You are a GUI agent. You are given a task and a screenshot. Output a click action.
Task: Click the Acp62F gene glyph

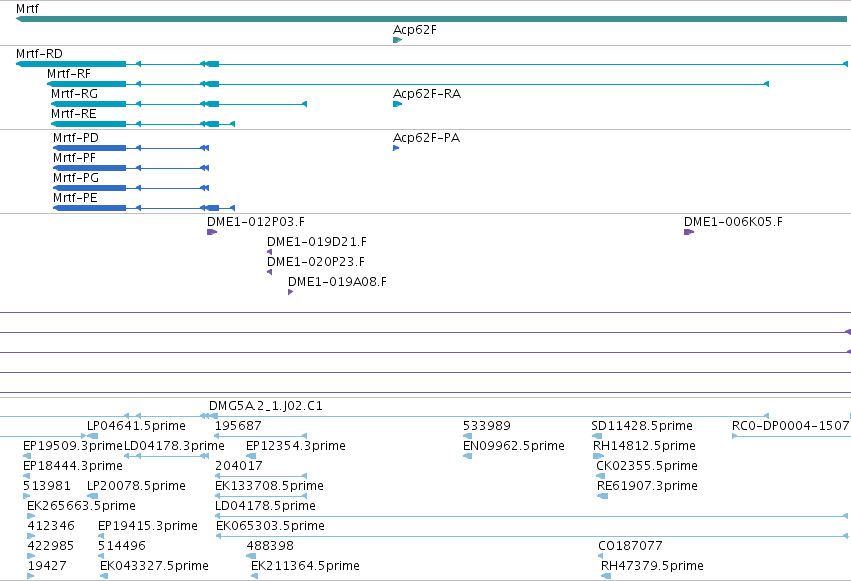tap(397, 40)
